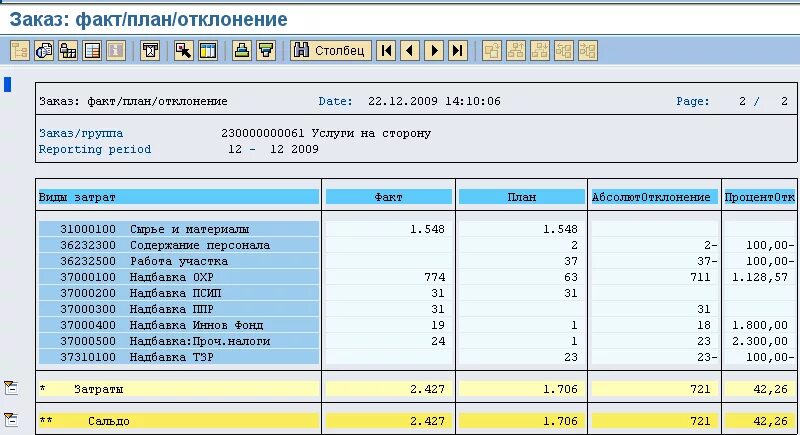Click the hierarchy tree toolbar icon
800x435 pixels.
coord(20,50)
